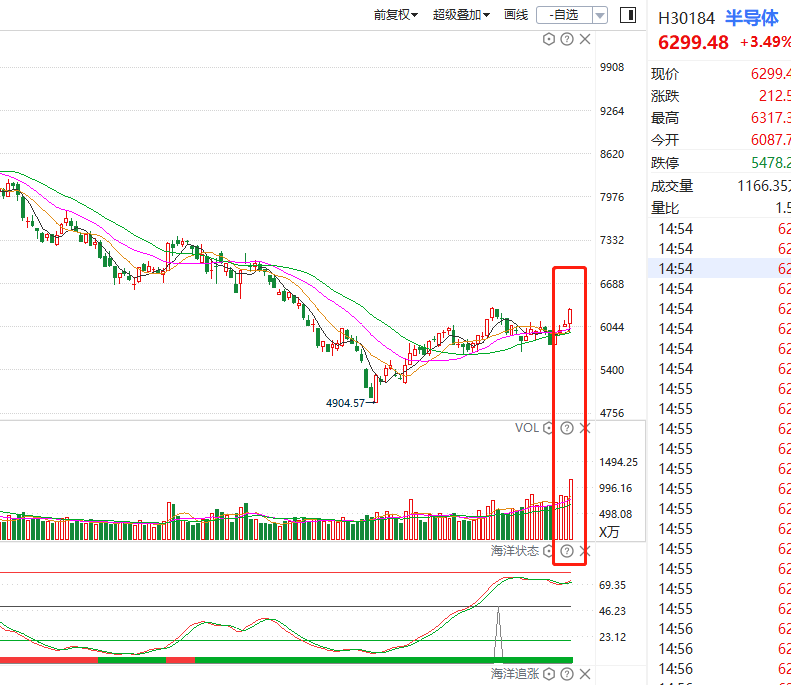Close the 海洋状态 indicator panel
Viewport: 791px width, 685px height.
pyautogui.click(x=585, y=551)
